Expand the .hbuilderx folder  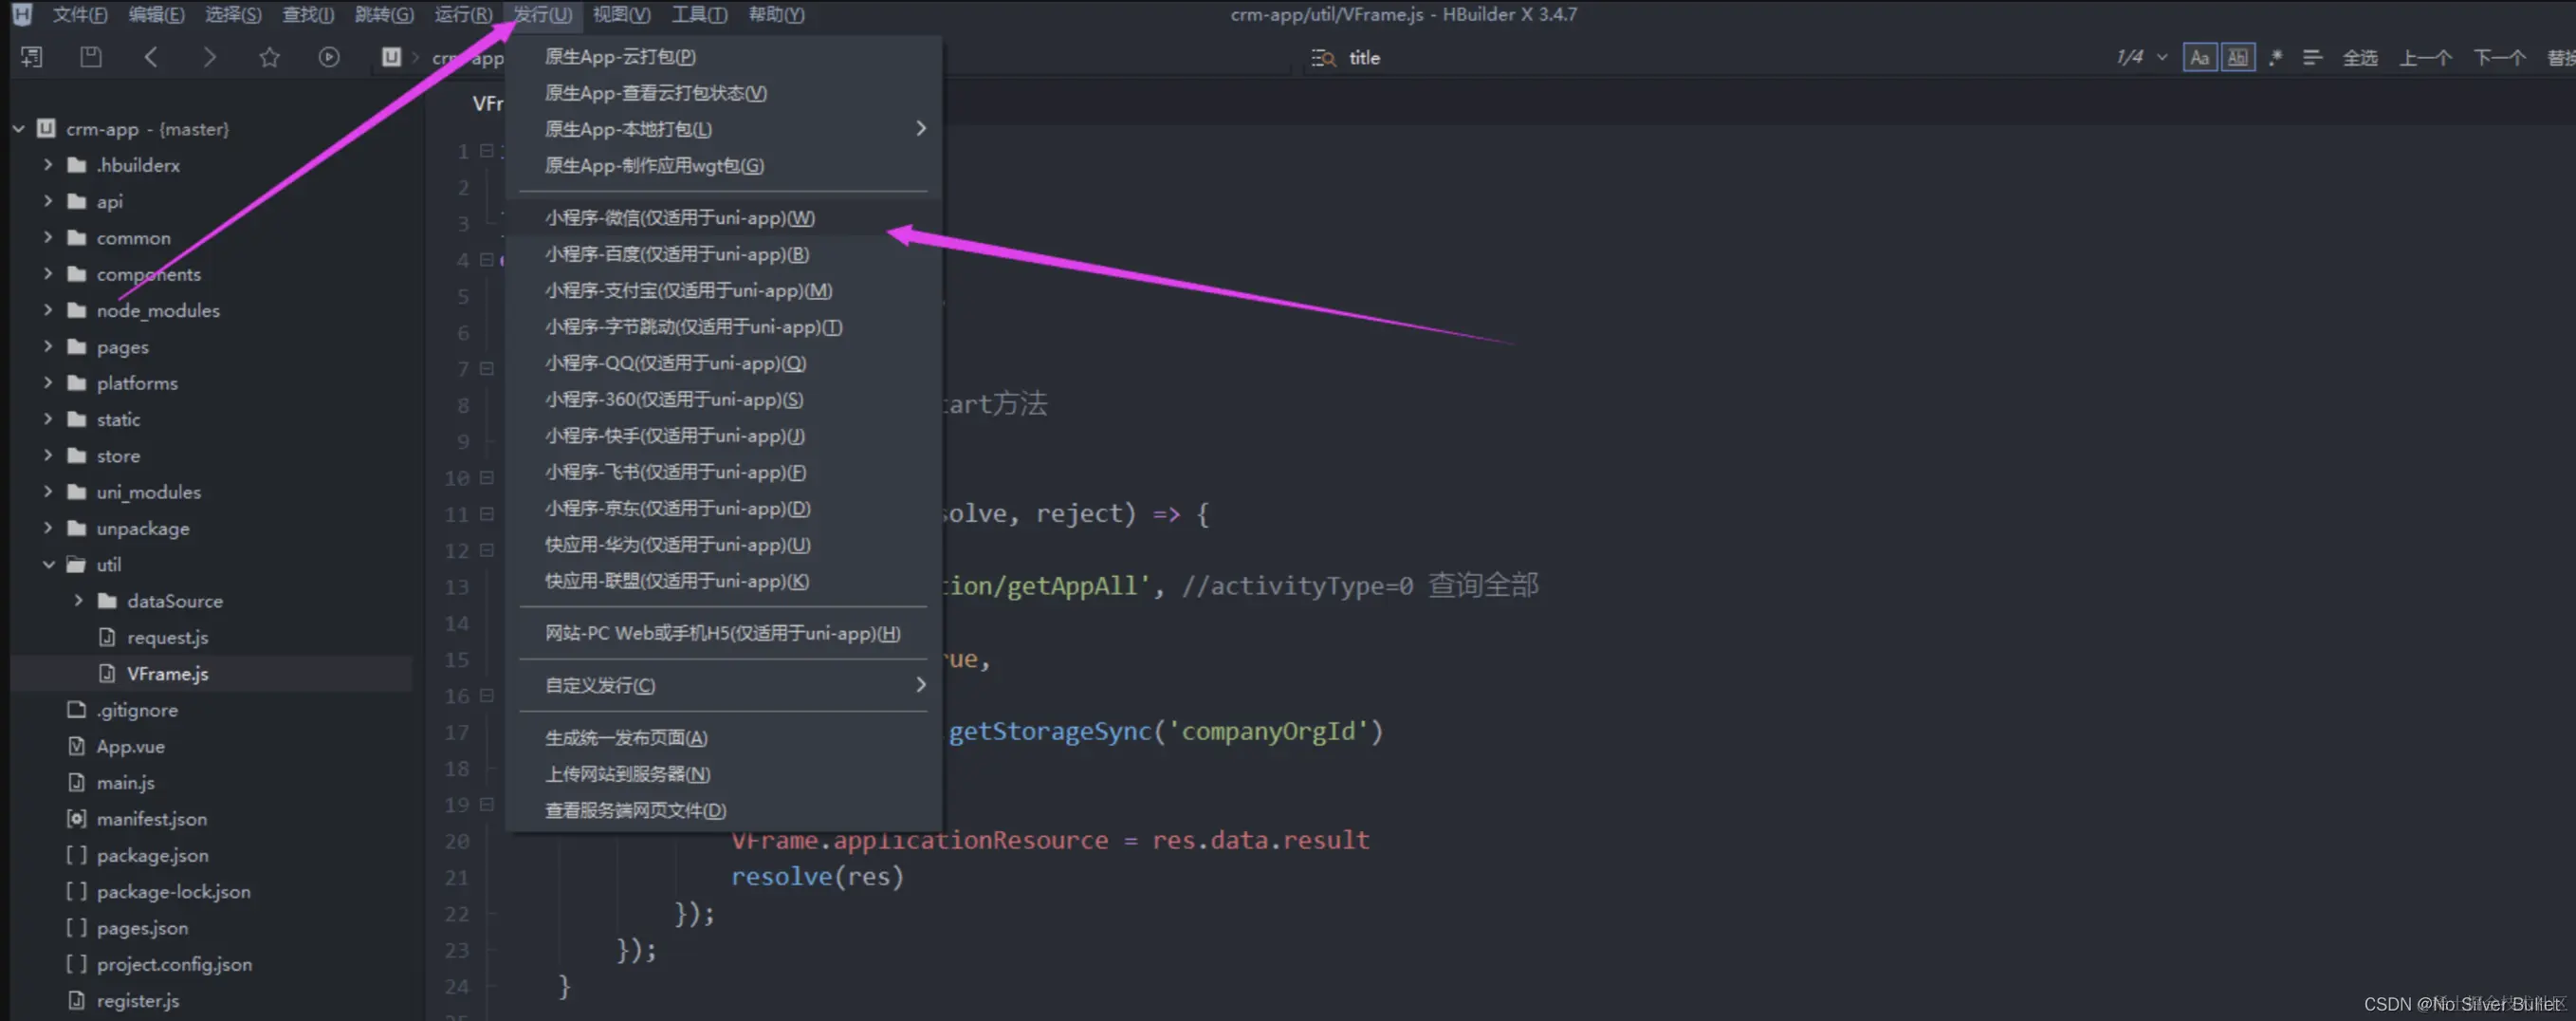pyautogui.click(x=48, y=165)
